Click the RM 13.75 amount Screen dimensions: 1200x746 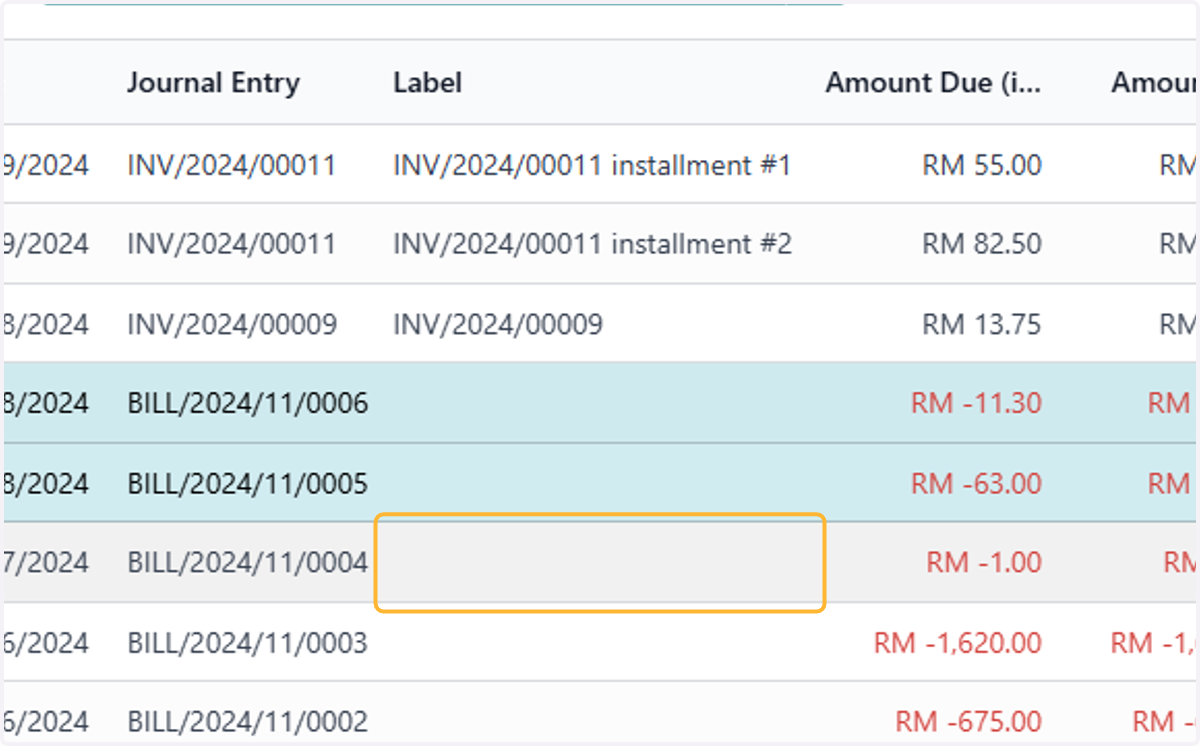pyautogui.click(x=982, y=324)
